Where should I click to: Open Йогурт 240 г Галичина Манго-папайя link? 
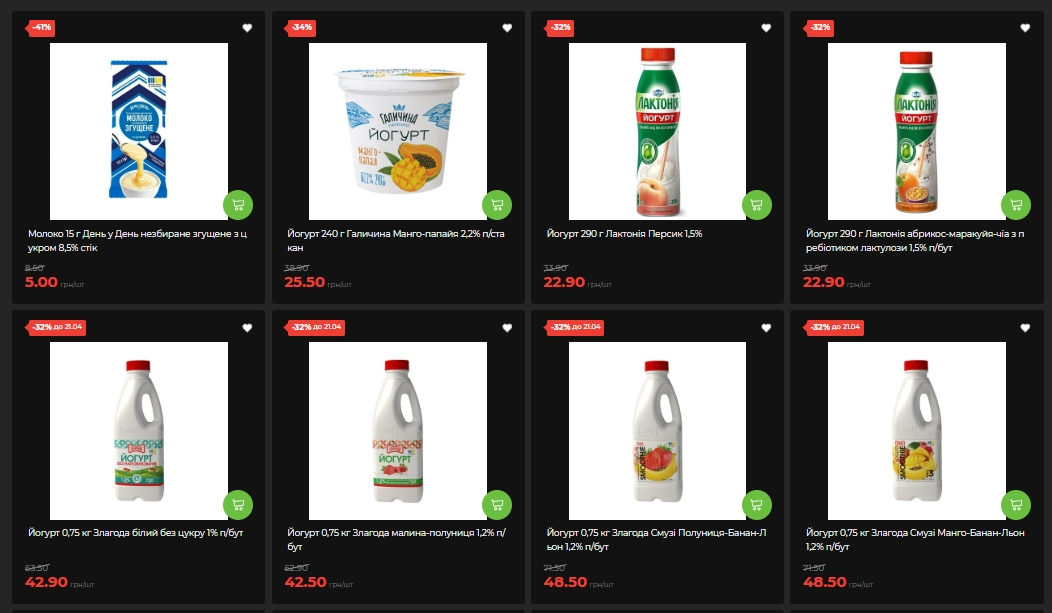pyautogui.click(x=396, y=240)
